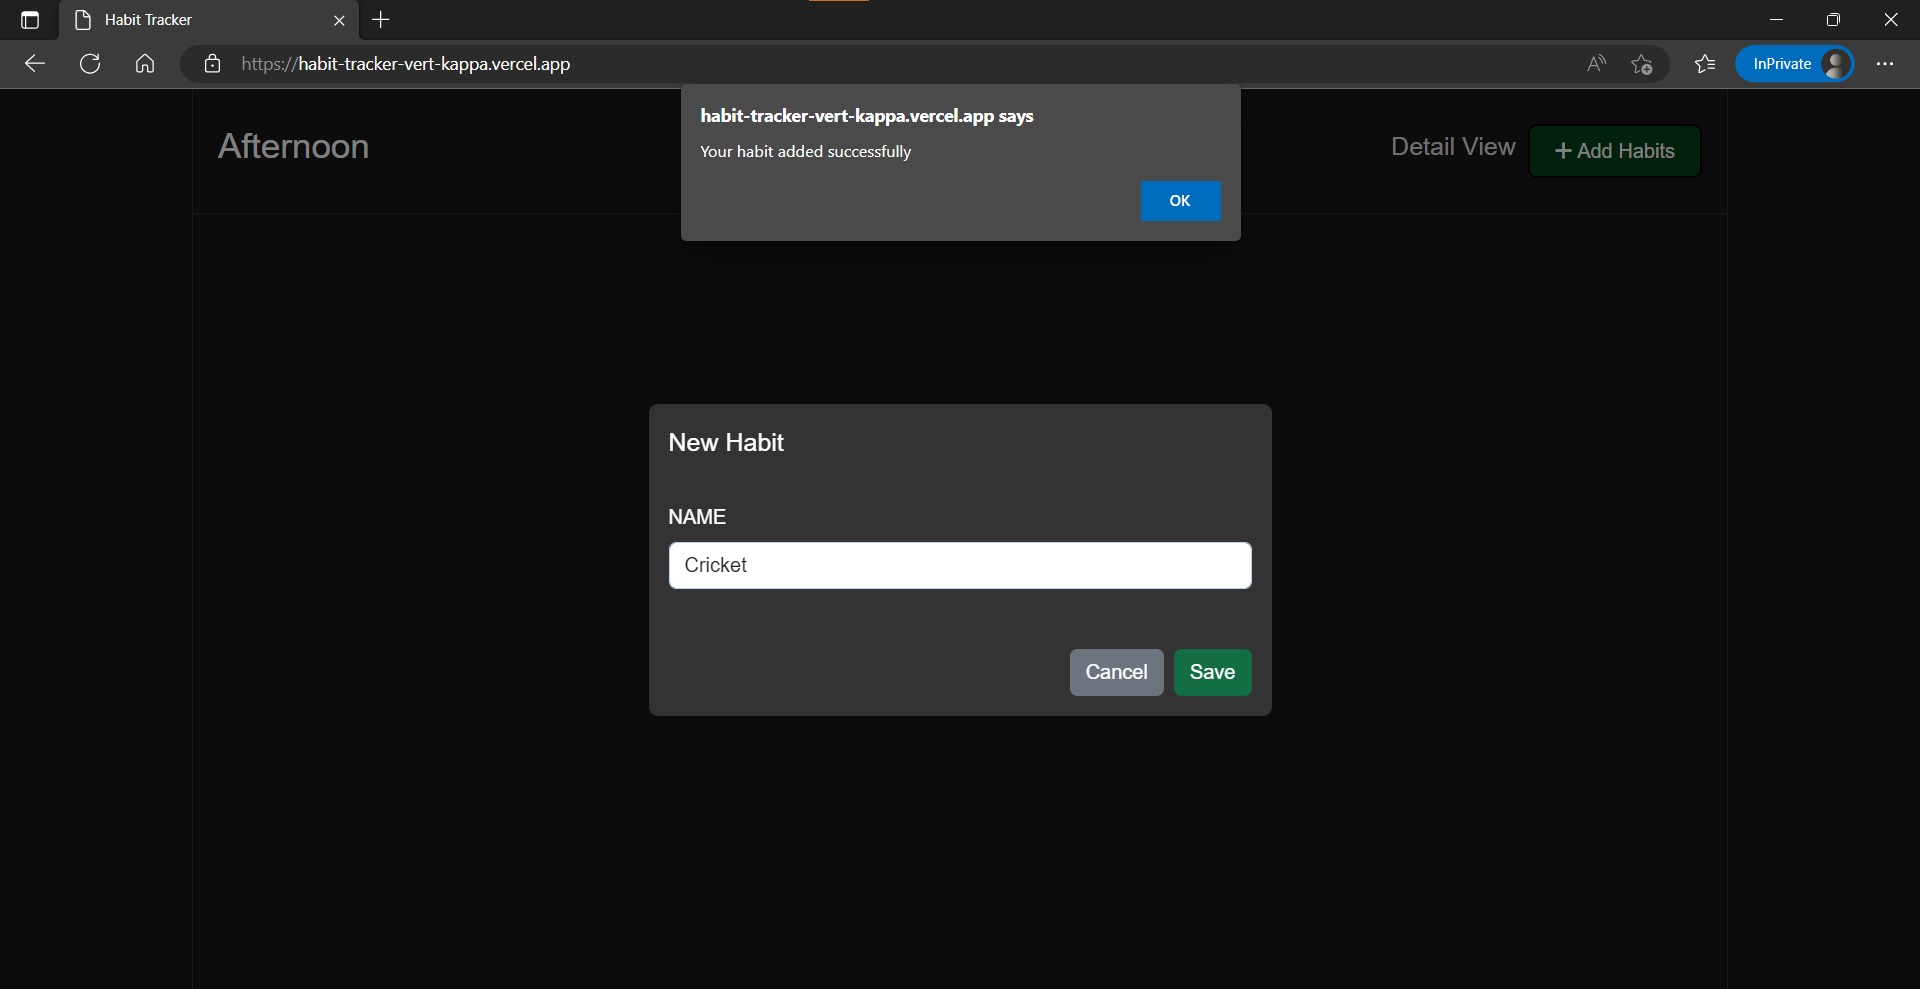Screen dimensions: 1920x989
Task: Cancel the New Habit dialog
Action: [1116, 672]
